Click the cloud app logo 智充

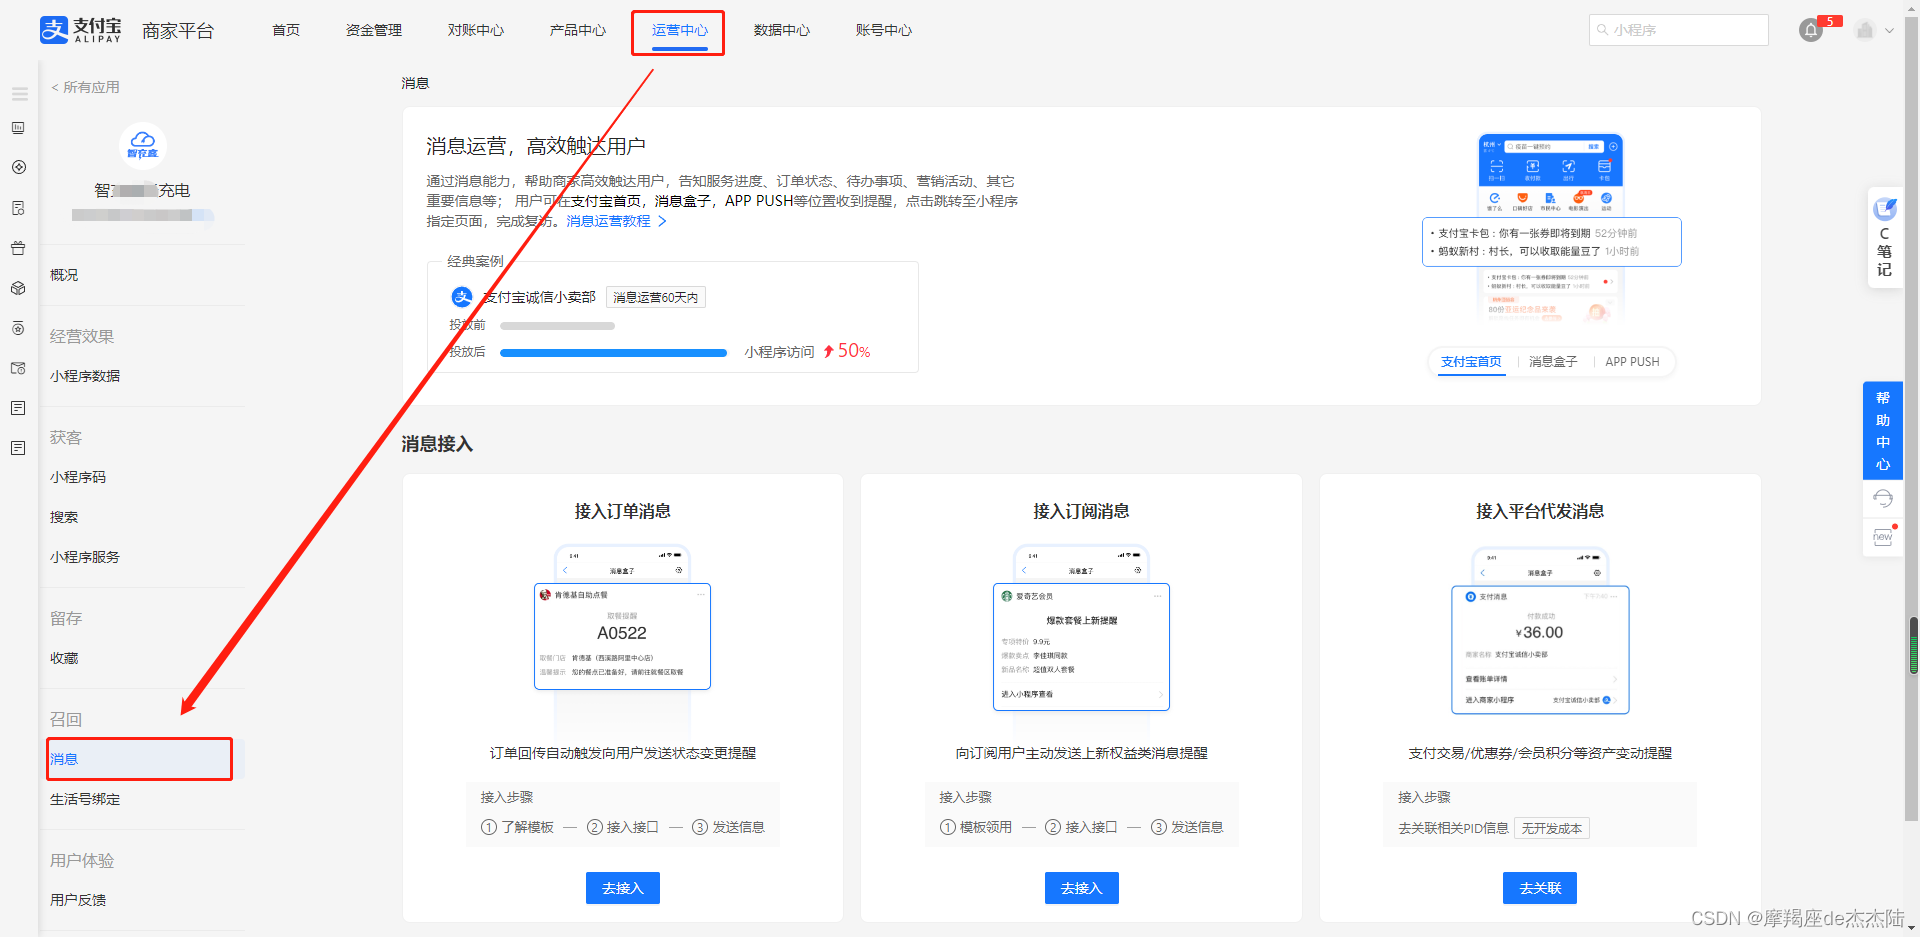coord(143,145)
